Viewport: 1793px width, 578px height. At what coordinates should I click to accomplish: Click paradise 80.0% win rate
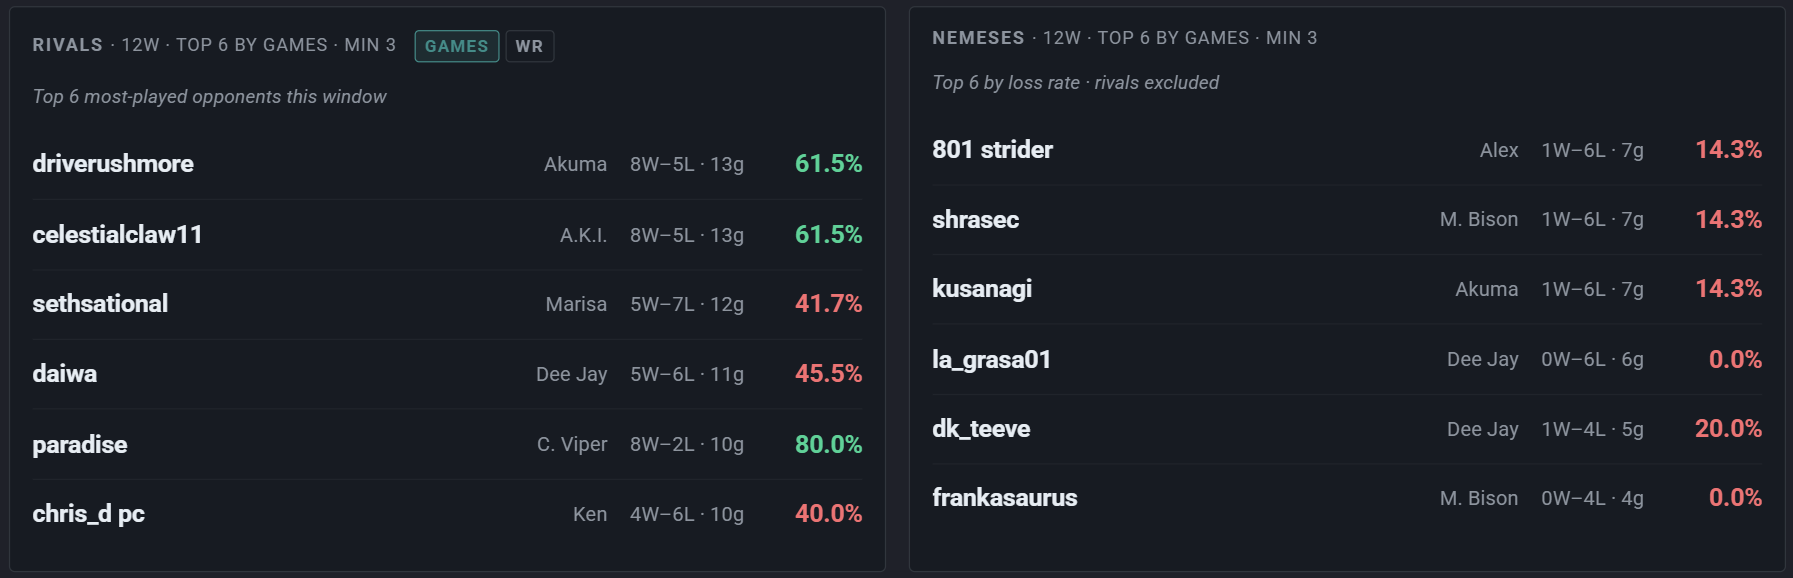[x=828, y=444]
